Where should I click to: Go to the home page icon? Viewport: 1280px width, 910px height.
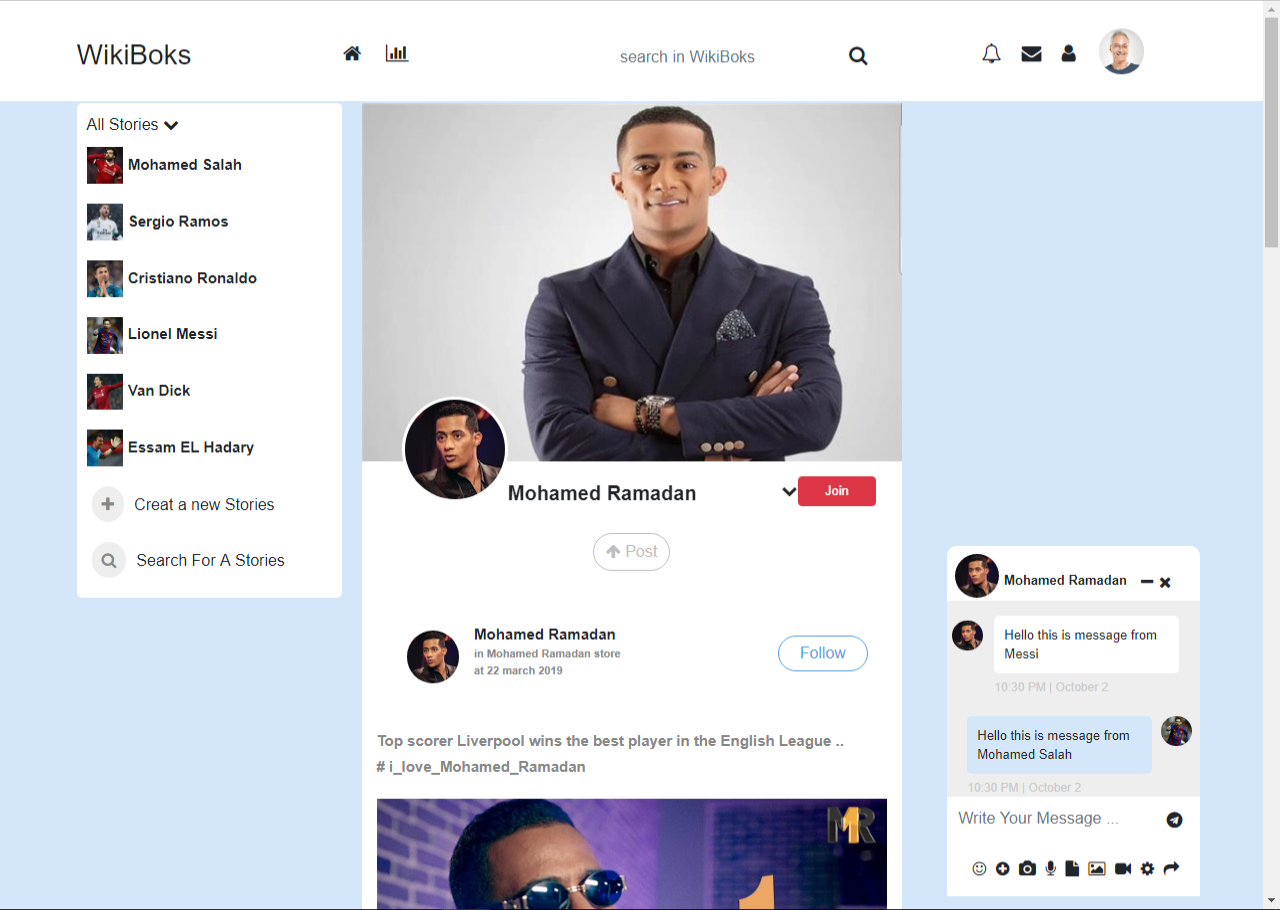tap(352, 54)
